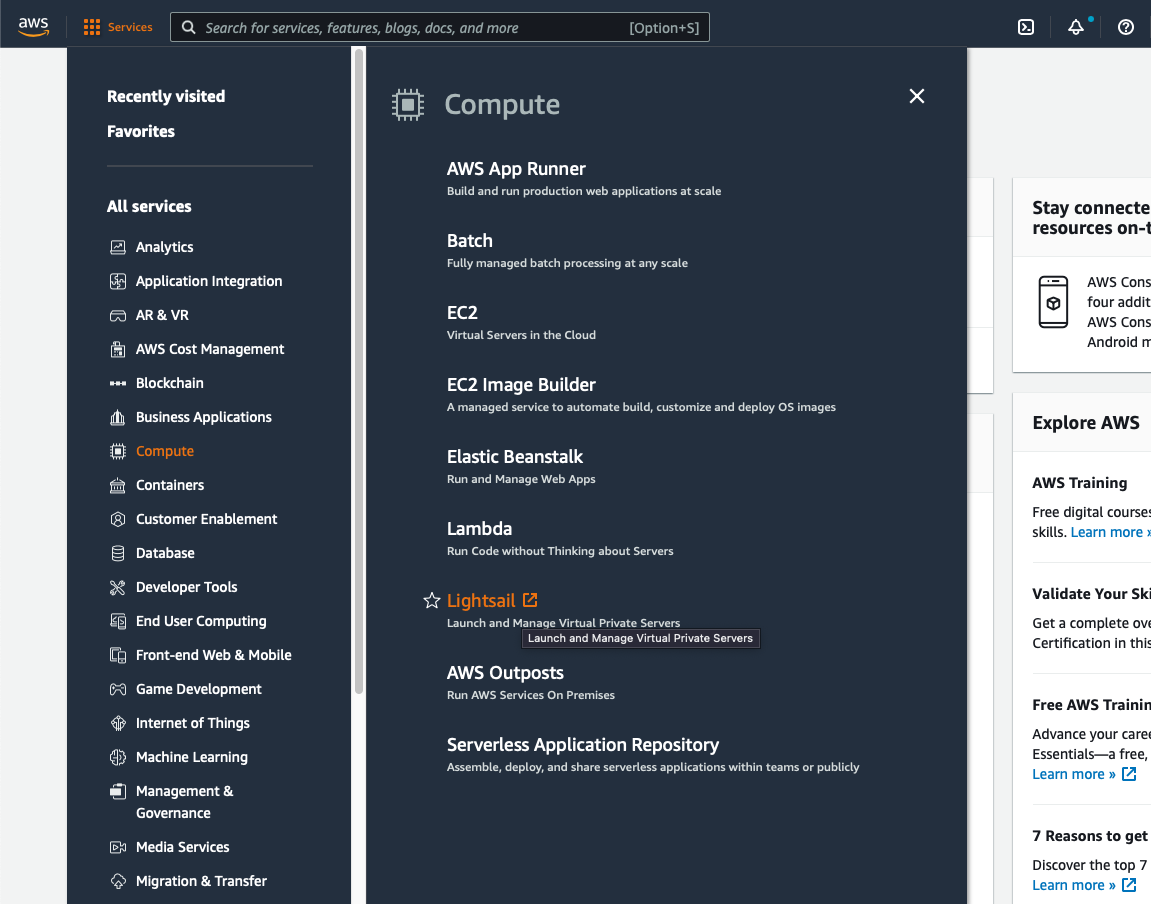Click the AWS logo home icon
The width and height of the screenshot is (1151, 904).
click(x=34, y=27)
